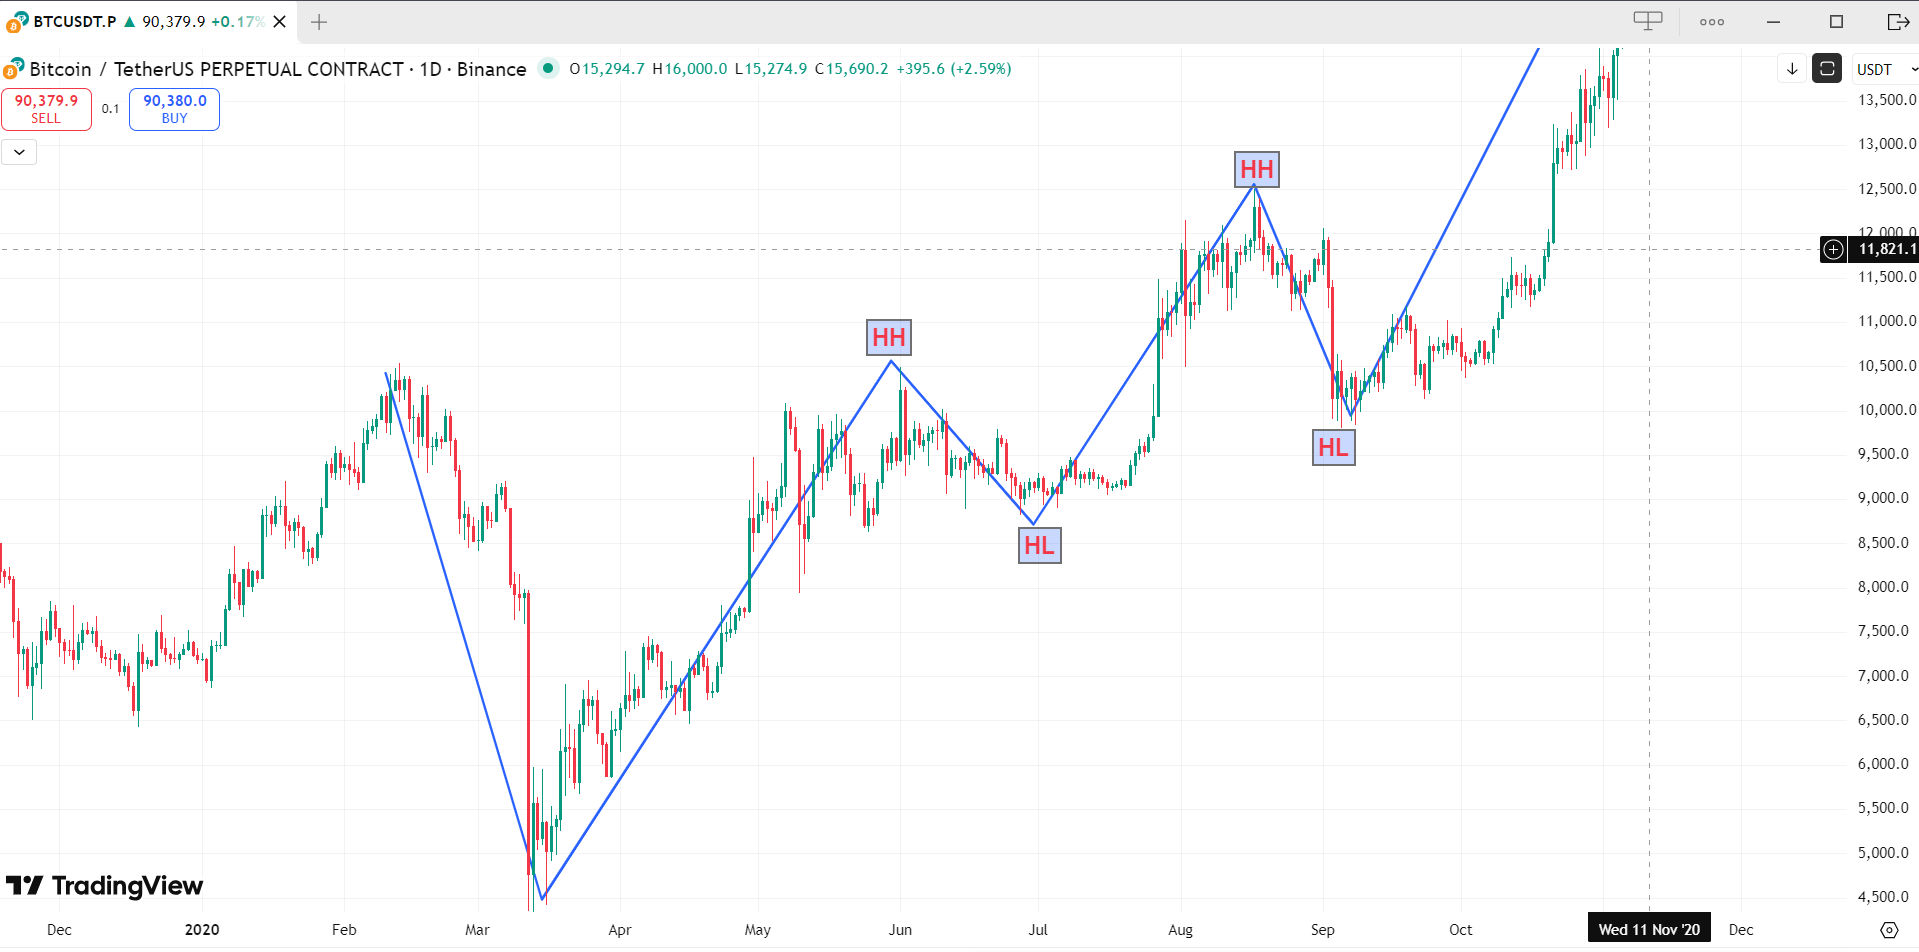Image resolution: width=1919 pixels, height=952 pixels.
Task: Toggle fullscreen mode with the dark square icon
Action: (1826, 69)
